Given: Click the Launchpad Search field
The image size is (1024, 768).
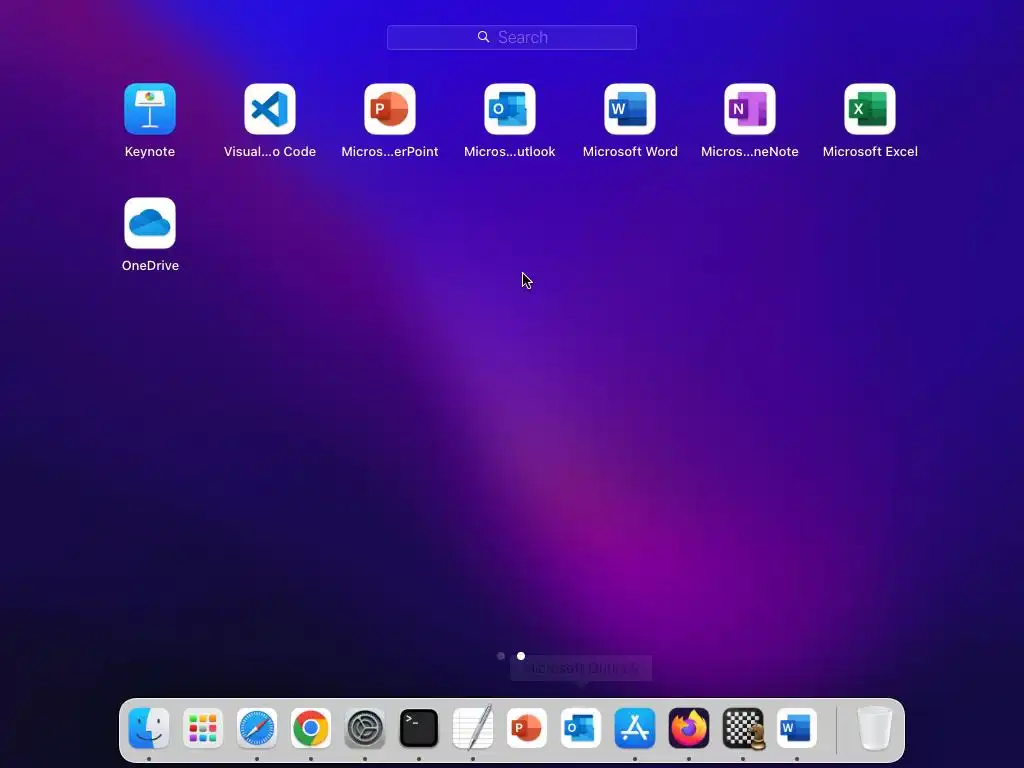Looking at the screenshot, I should [x=512, y=37].
